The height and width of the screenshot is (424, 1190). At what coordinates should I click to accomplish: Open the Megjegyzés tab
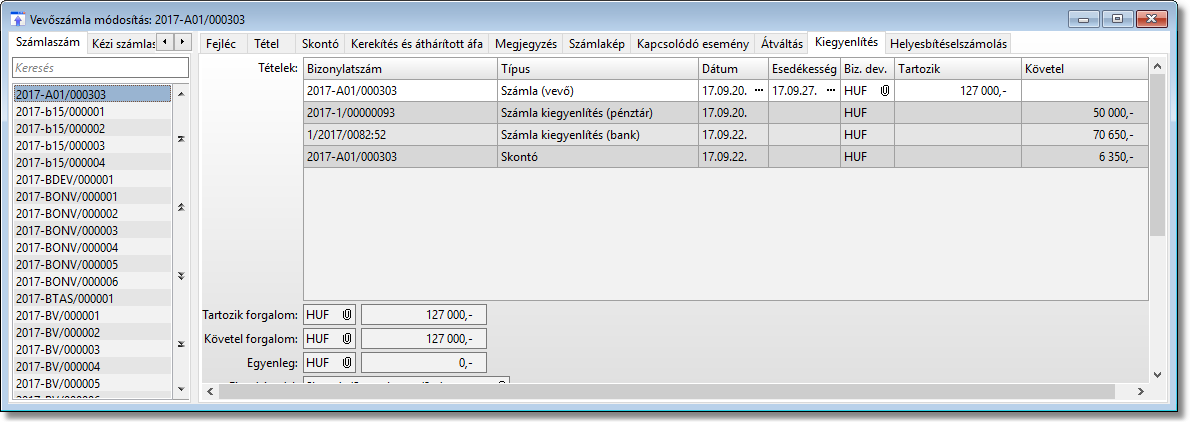coord(525,44)
